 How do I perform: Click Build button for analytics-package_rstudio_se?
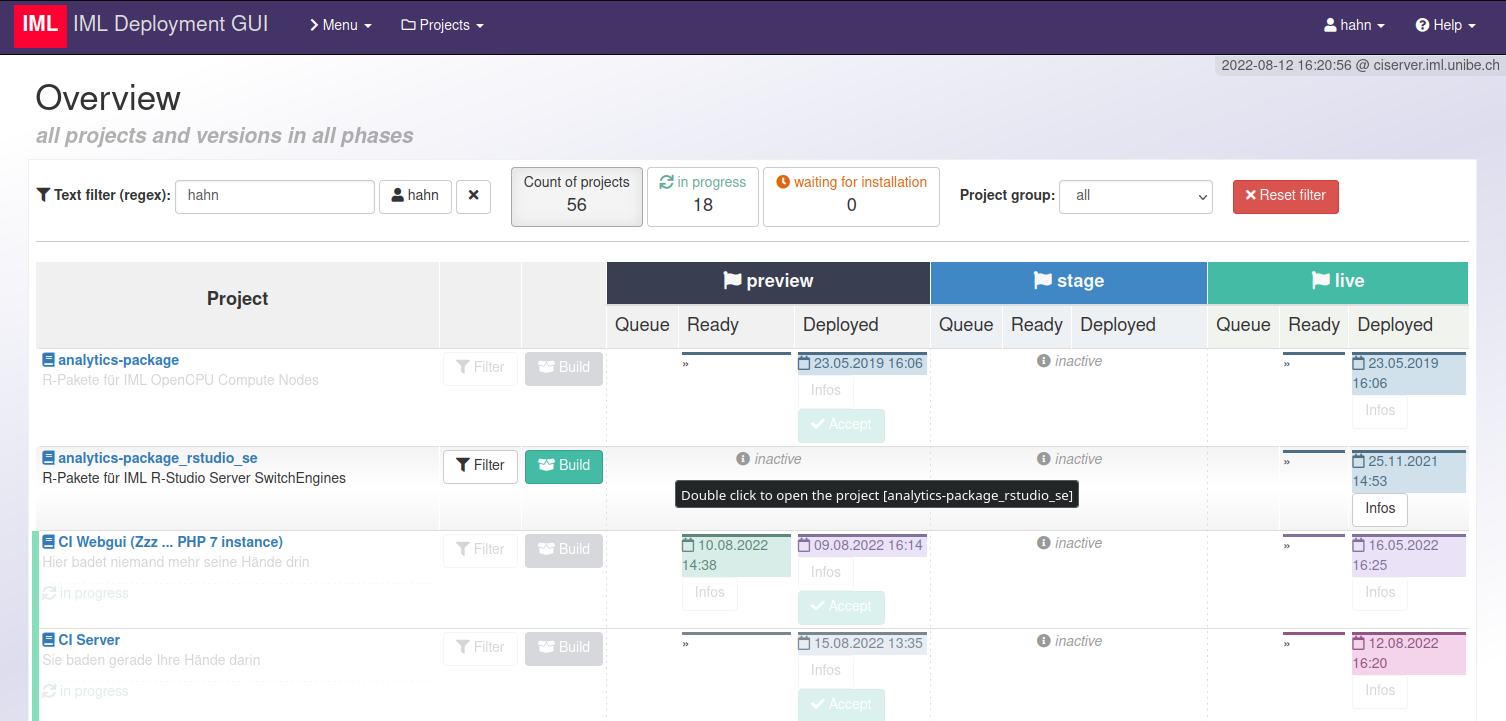(564, 466)
